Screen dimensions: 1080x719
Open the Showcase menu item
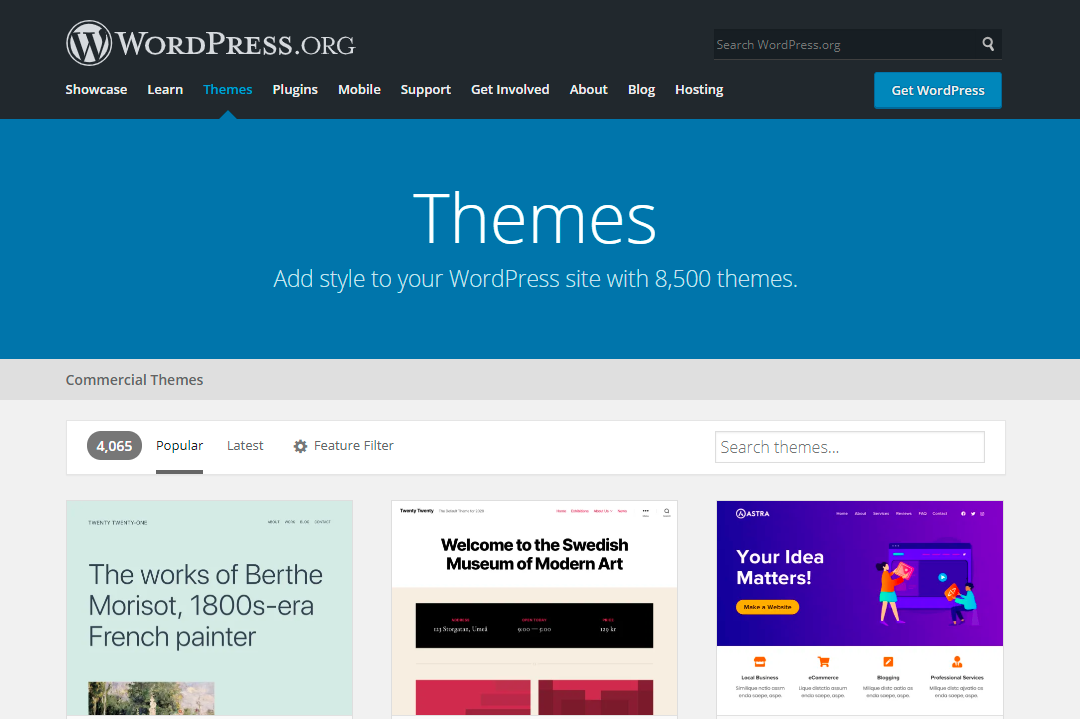pos(96,89)
